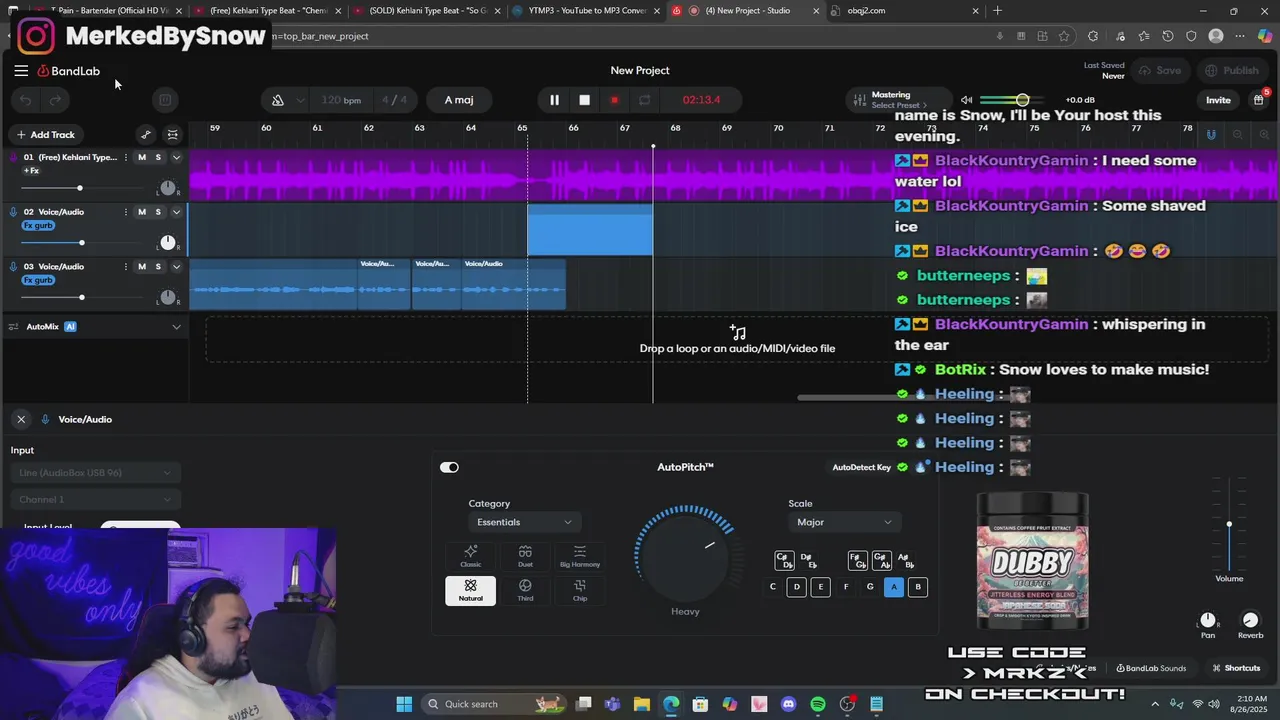This screenshot has height=720, width=1280.
Task: Select the Classic AutoPitch effect
Action: click(471, 557)
